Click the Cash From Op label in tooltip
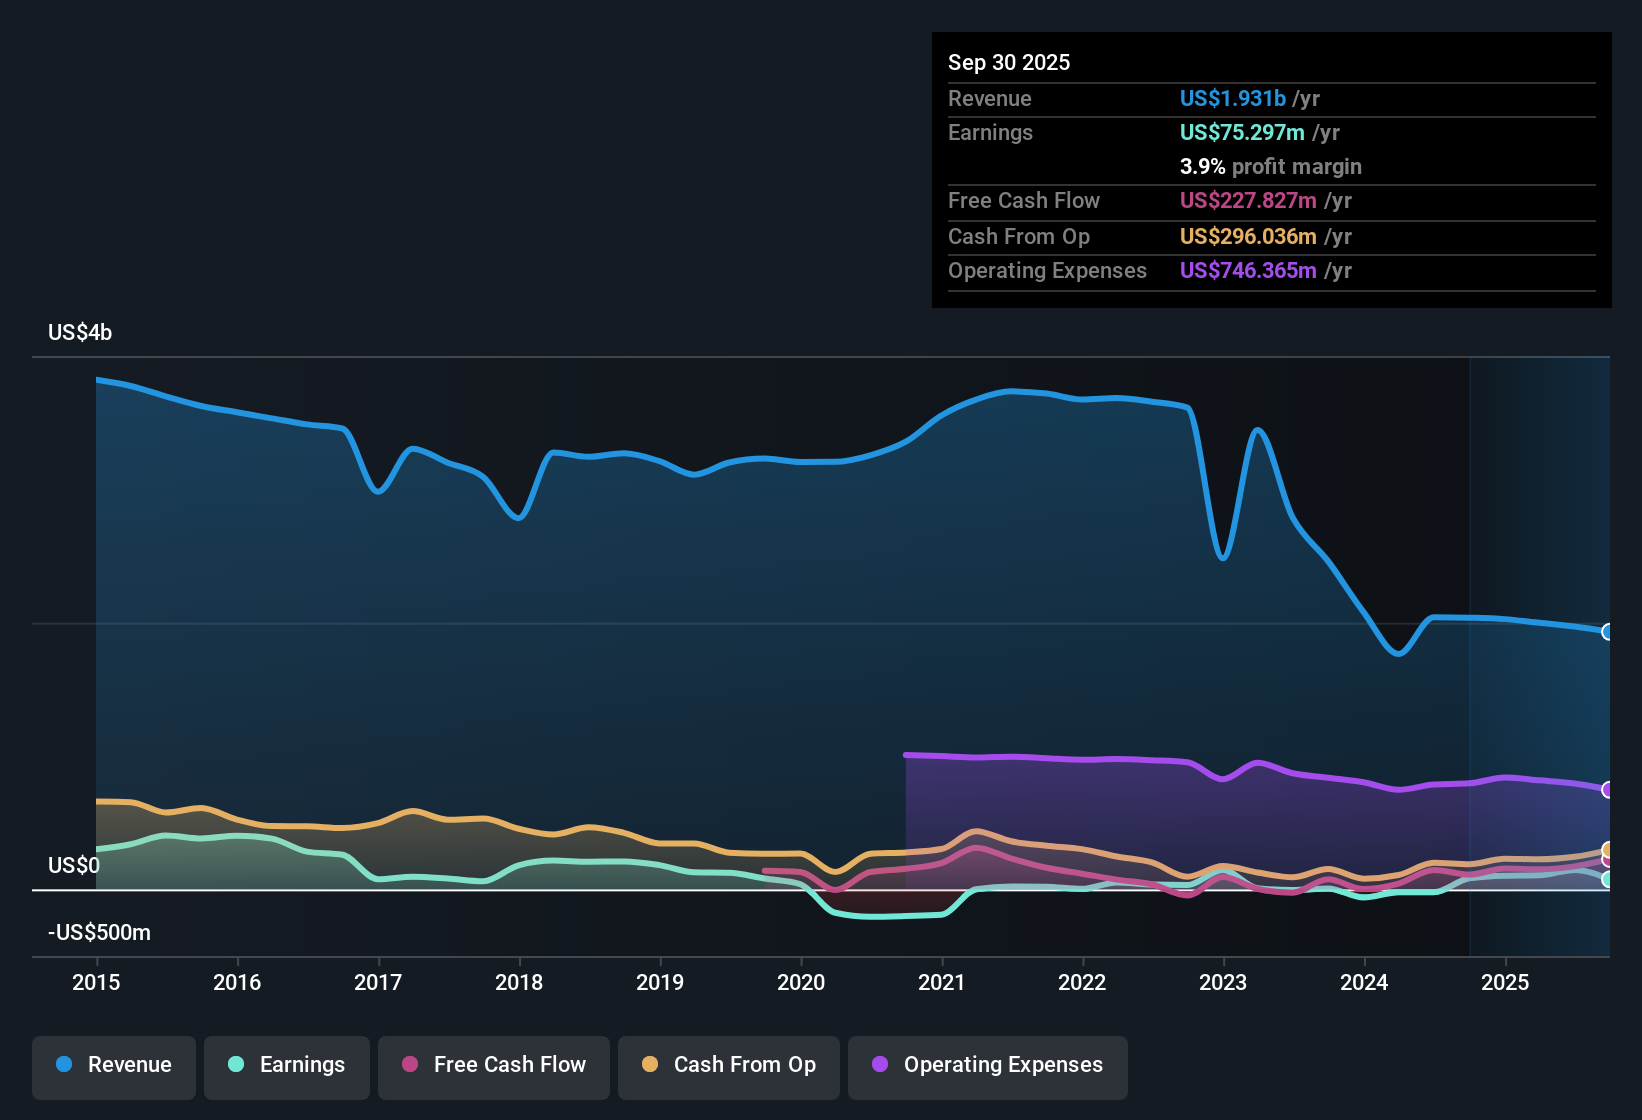The image size is (1642, 1120). [1019, 236]
